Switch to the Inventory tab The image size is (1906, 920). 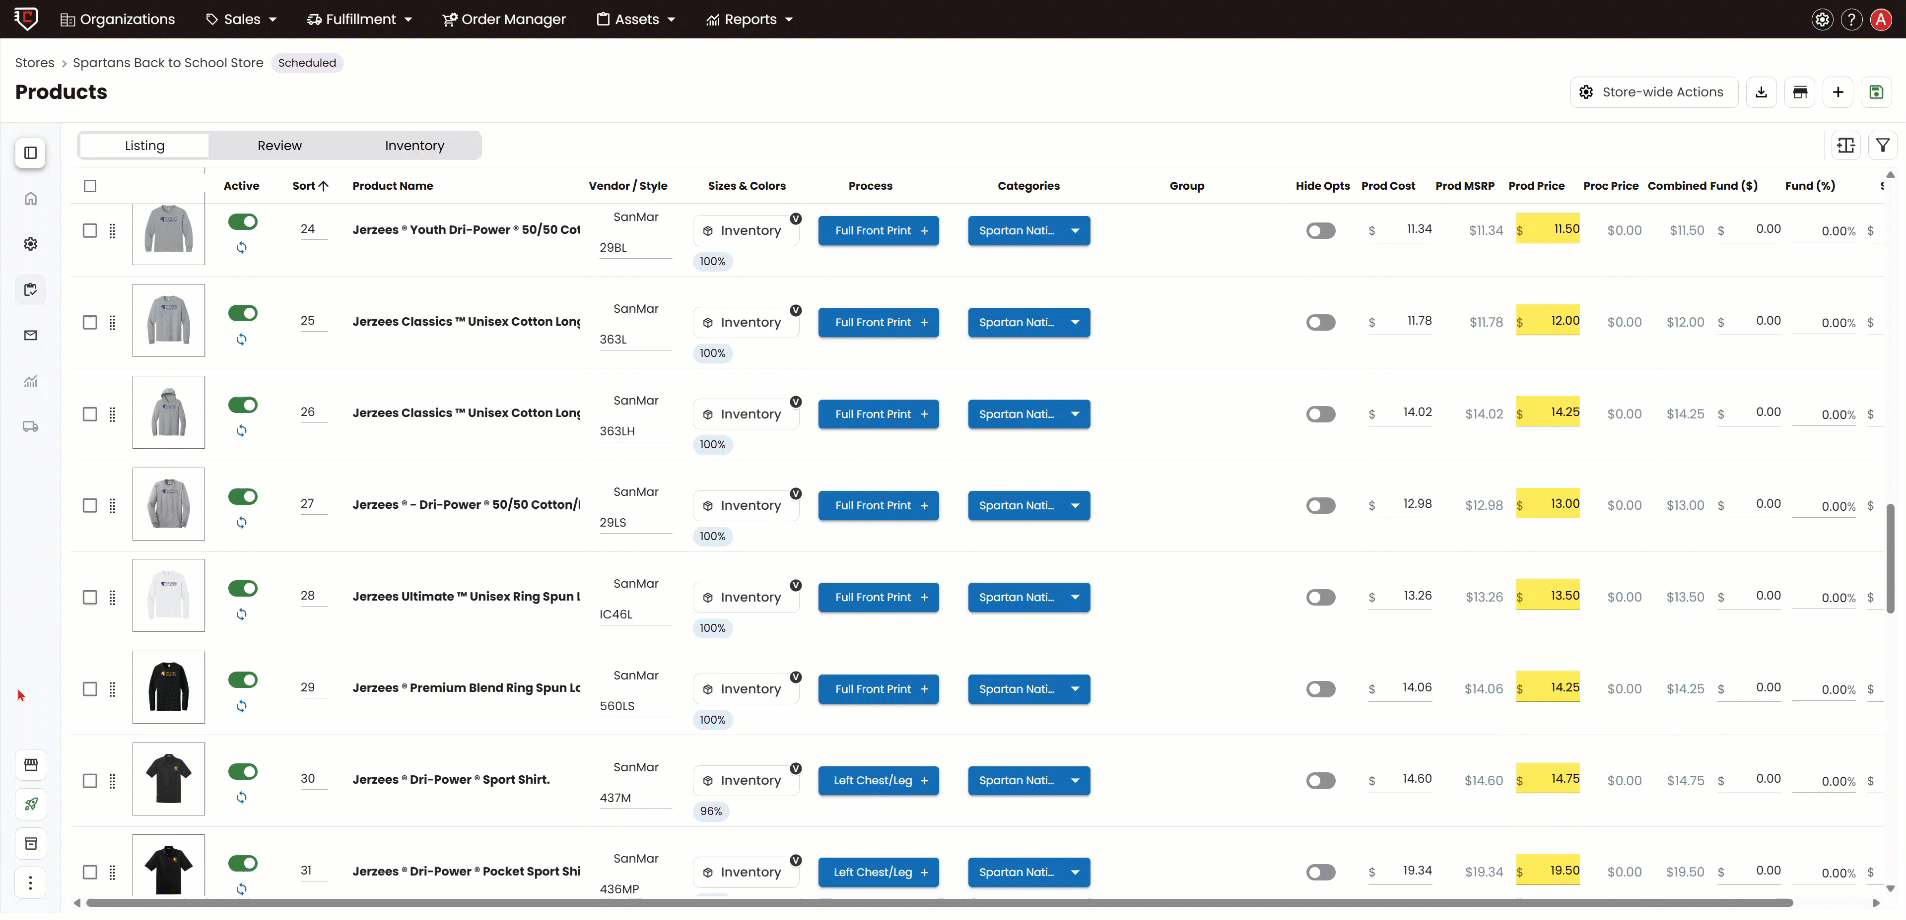pos(415,146)
